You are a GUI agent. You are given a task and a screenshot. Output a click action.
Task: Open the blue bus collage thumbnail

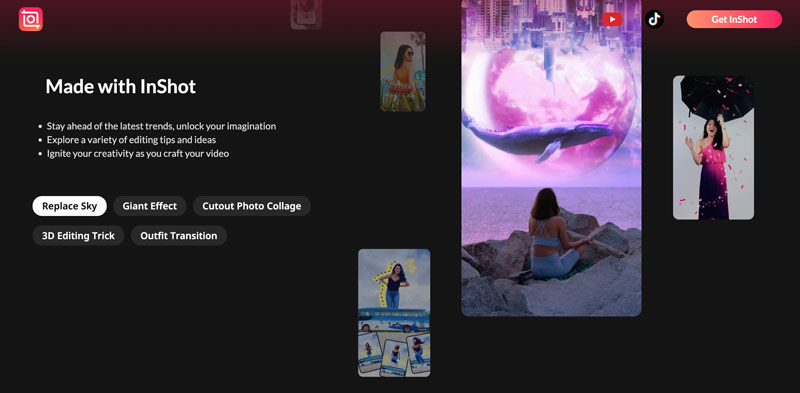tap(394, 313)
